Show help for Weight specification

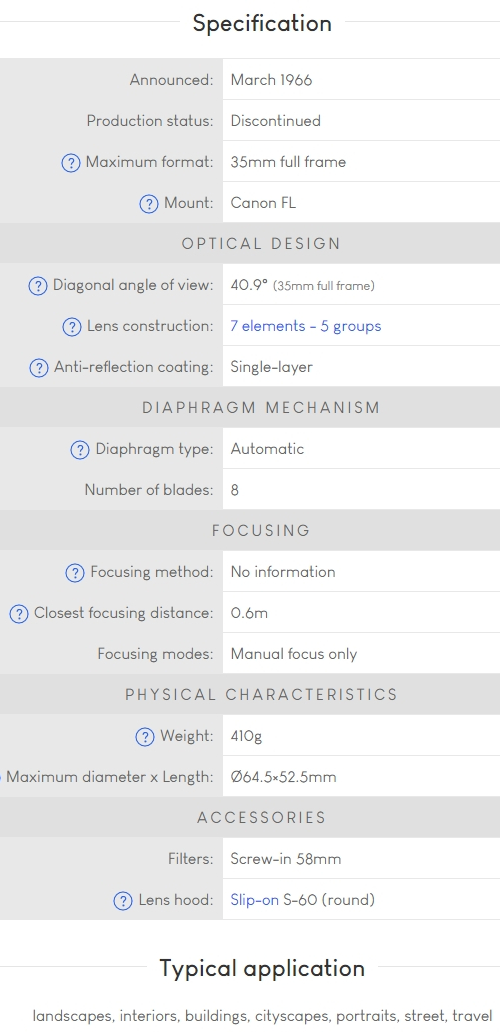[x=145, y=736]
